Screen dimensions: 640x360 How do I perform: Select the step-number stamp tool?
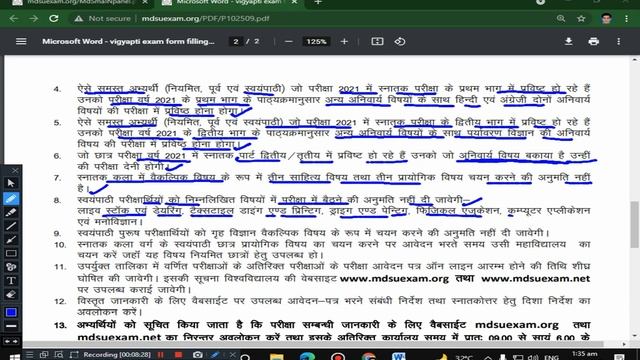point(11,267)
